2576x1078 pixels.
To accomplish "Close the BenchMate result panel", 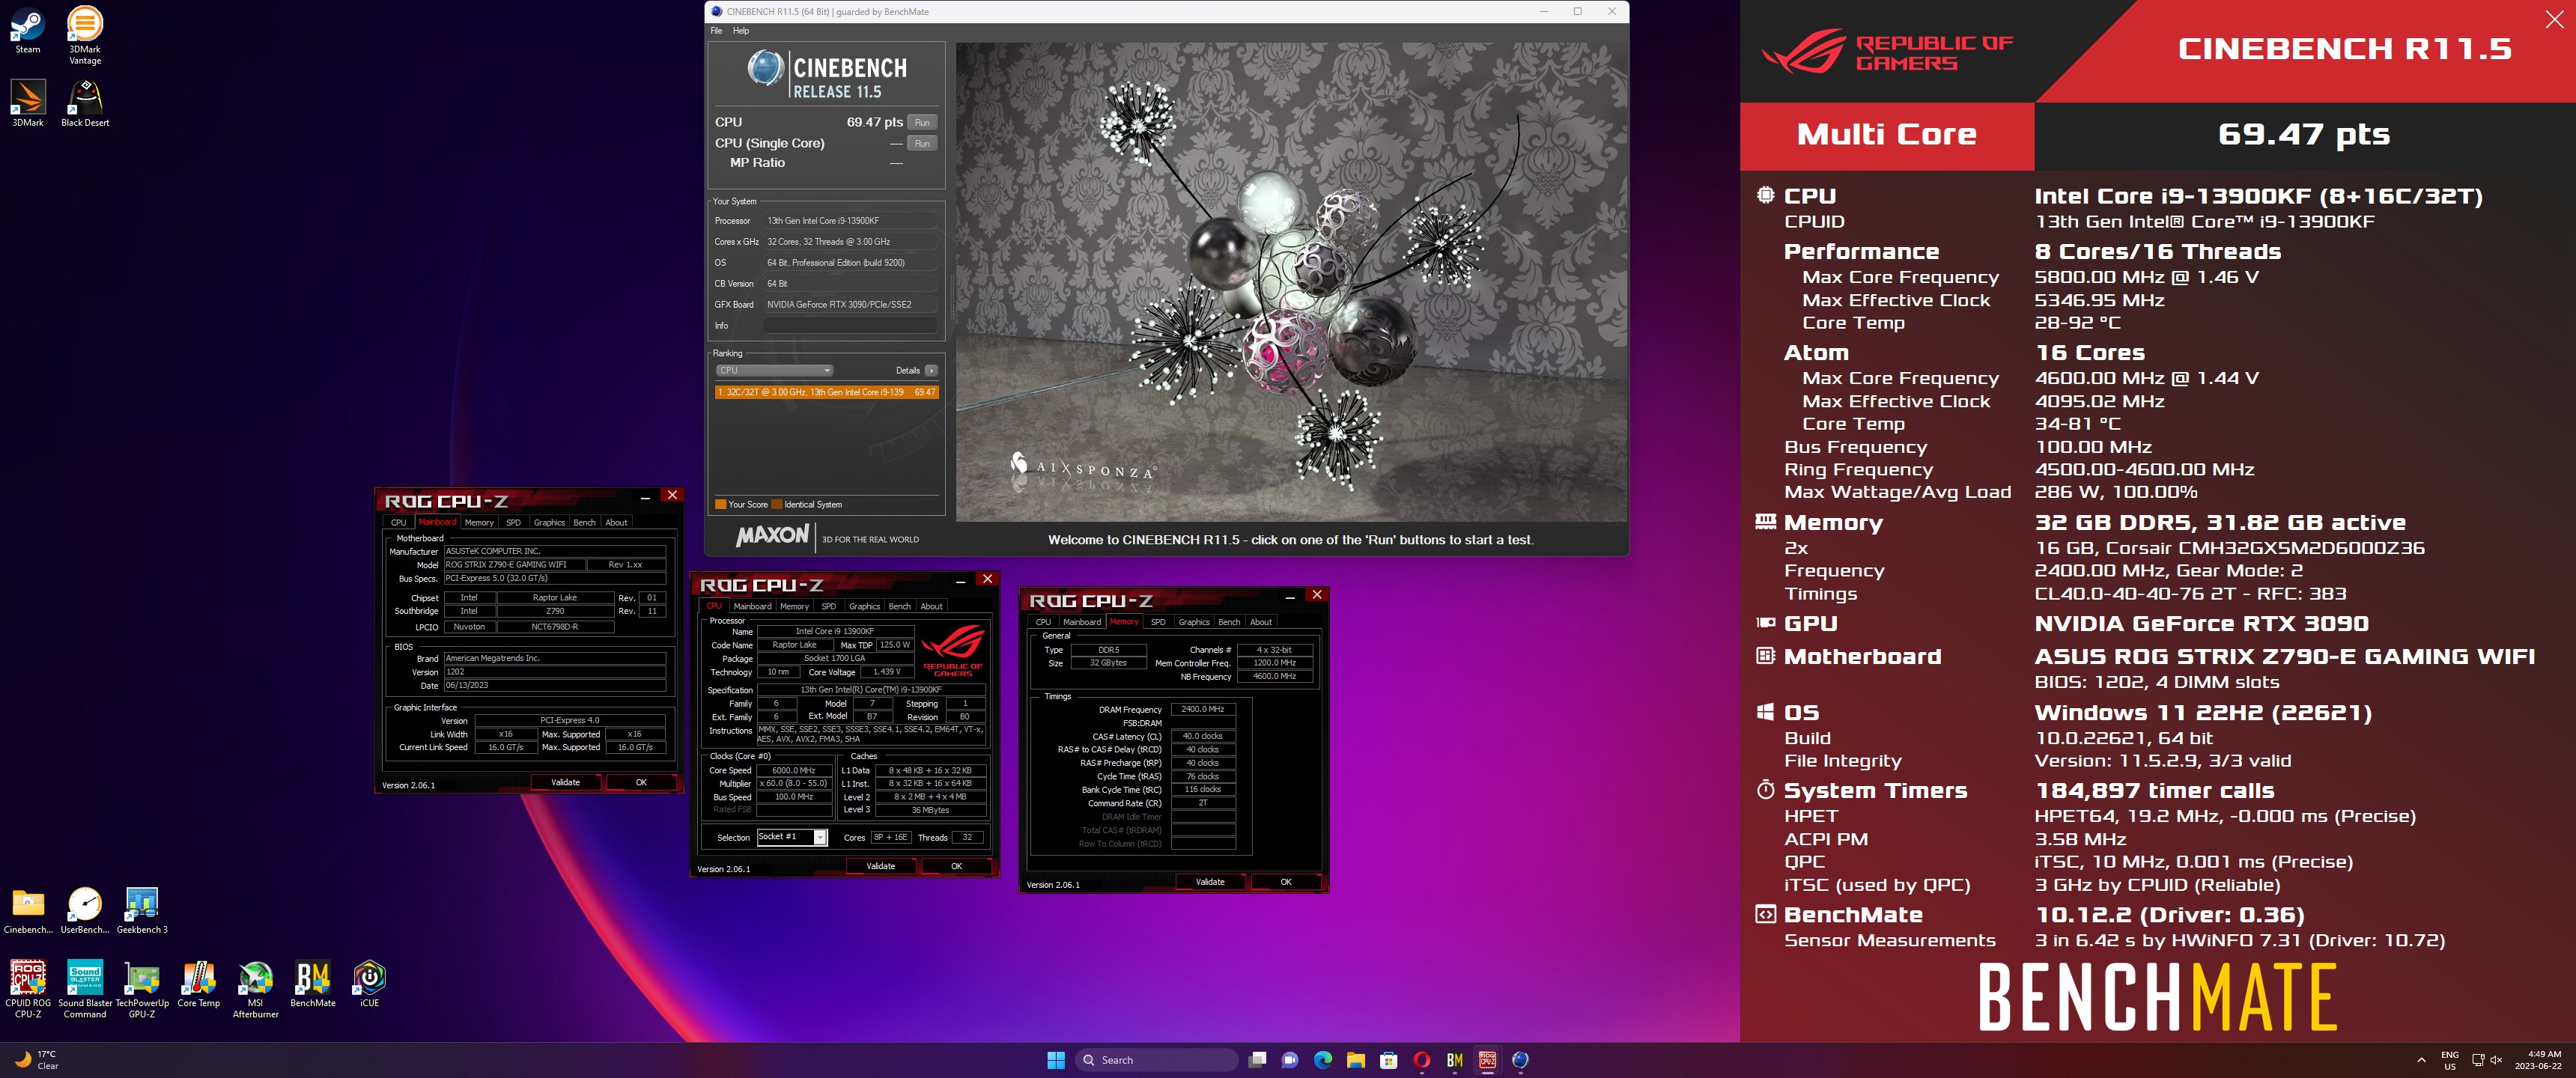I will coord(2554,20).
